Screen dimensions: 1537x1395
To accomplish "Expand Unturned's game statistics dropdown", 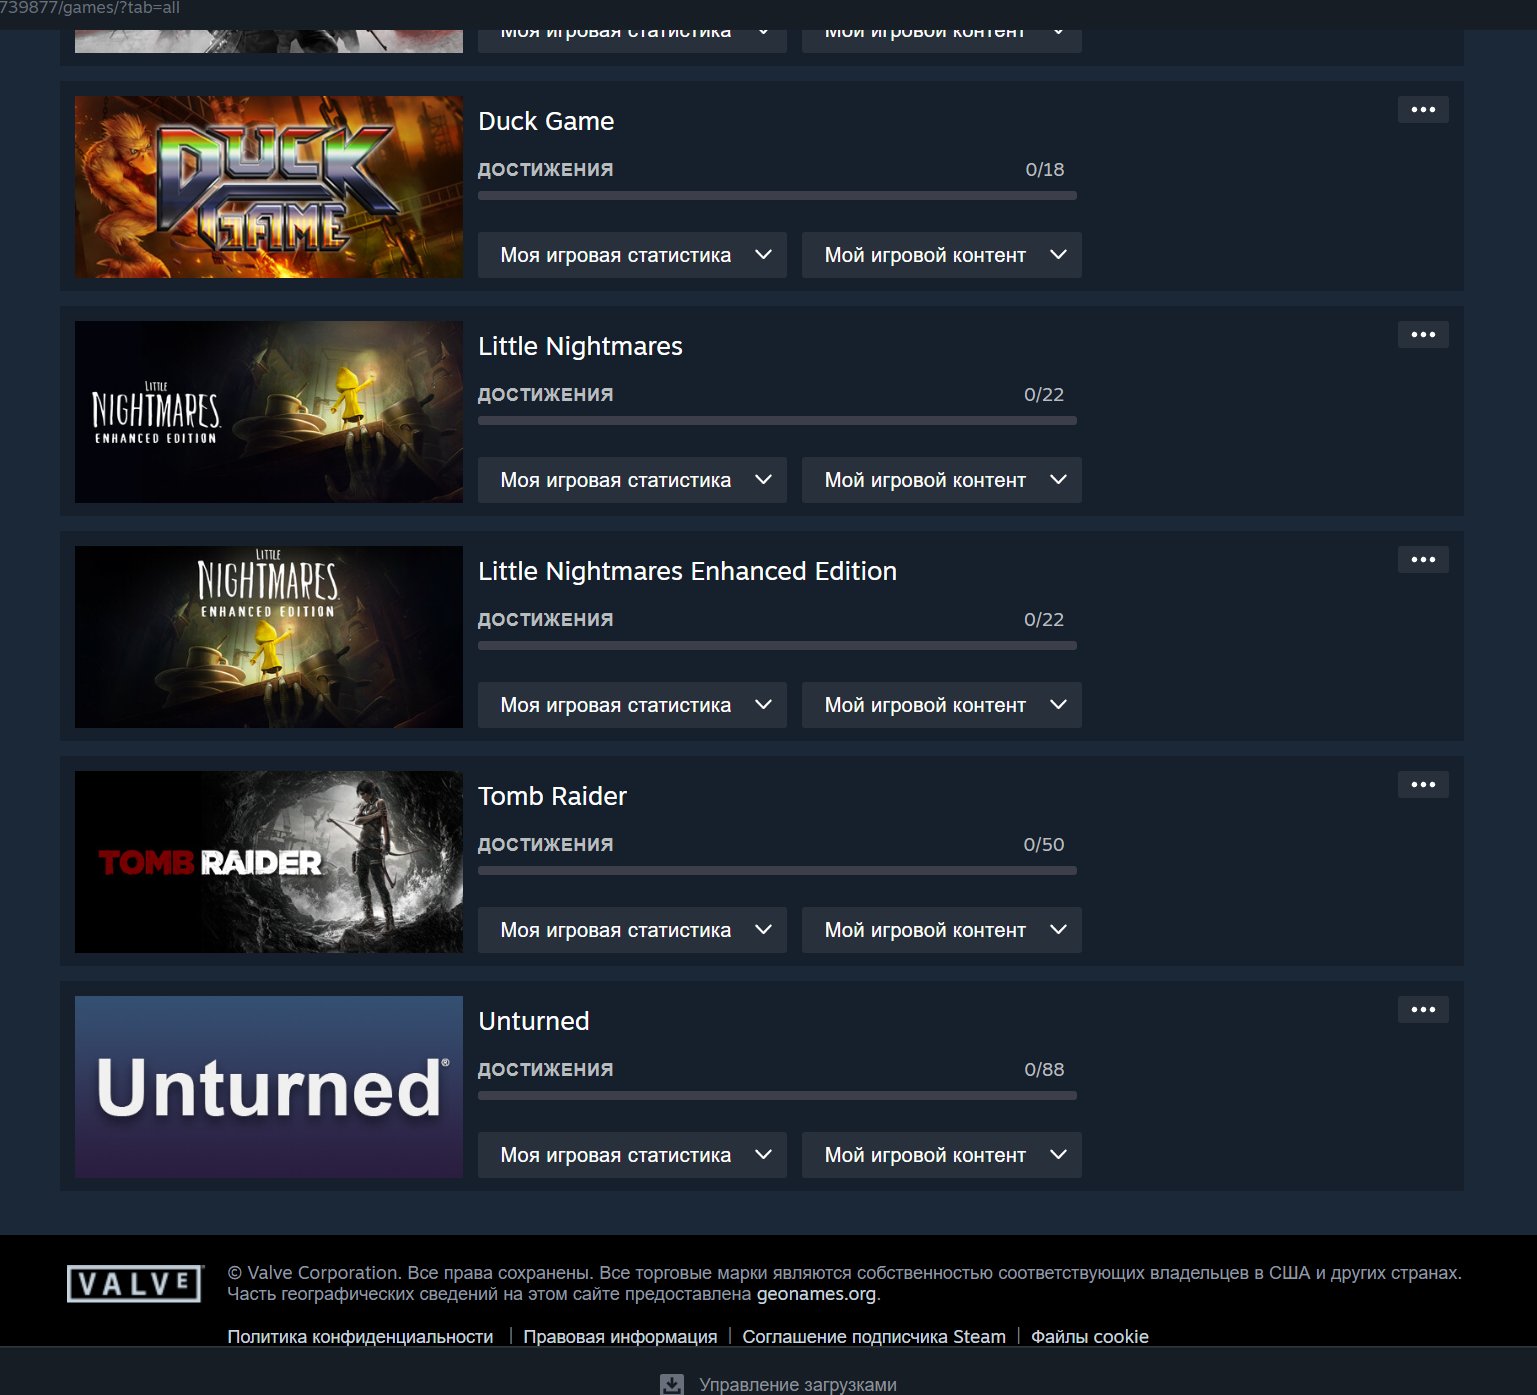I will click(x=632, y=1155).
